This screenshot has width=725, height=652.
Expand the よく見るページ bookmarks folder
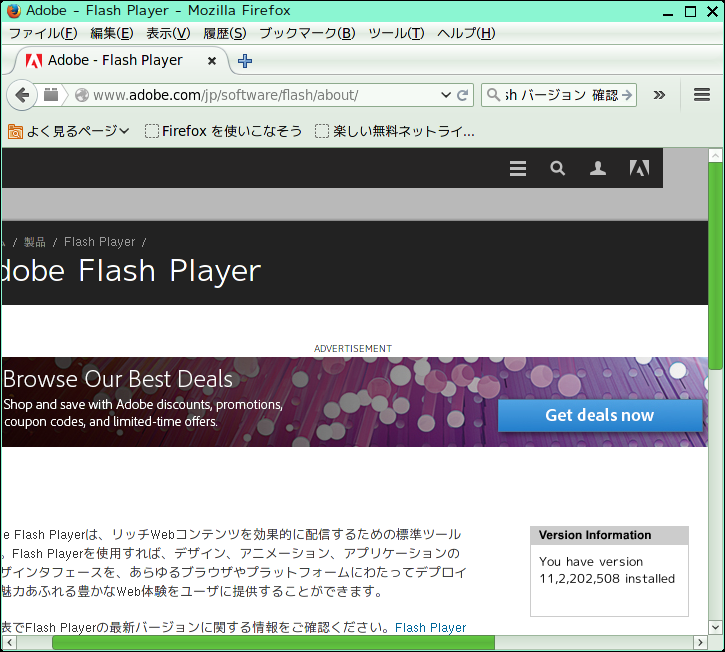click(68, 131)
